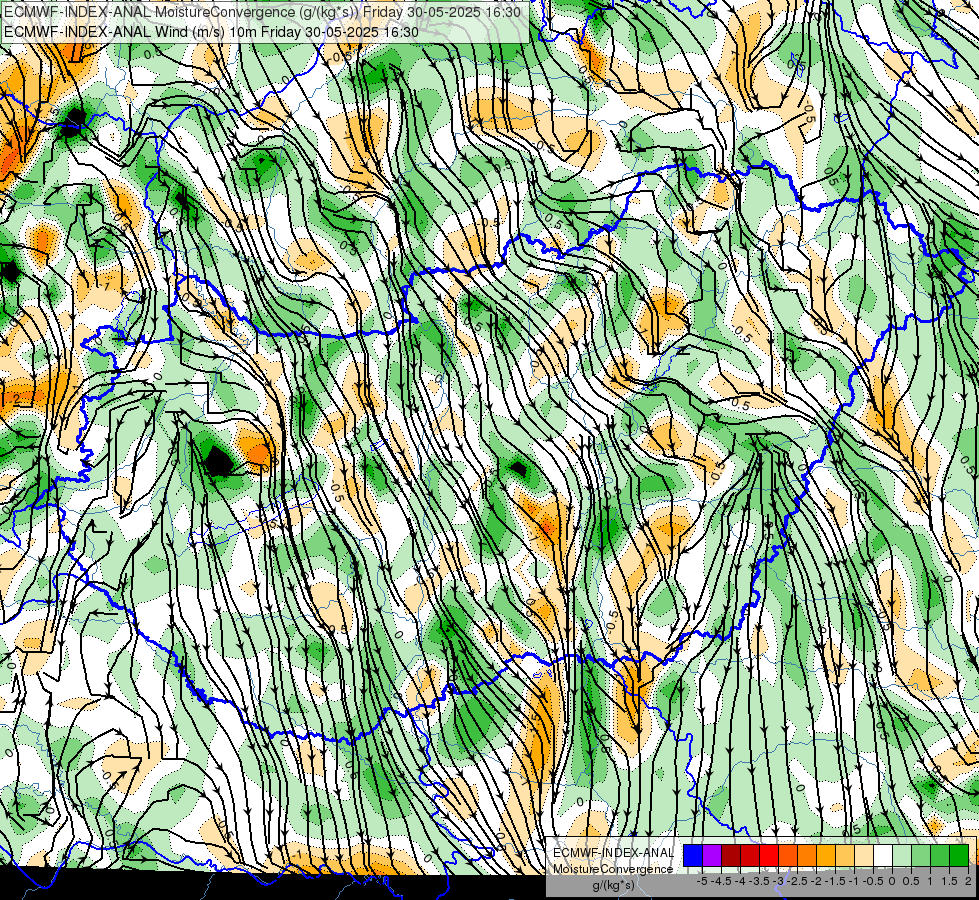Image resolution: width=979 pixels, height=900 pixels.
Task: Select the lightest green legend swatch
Action: [902, 855]
